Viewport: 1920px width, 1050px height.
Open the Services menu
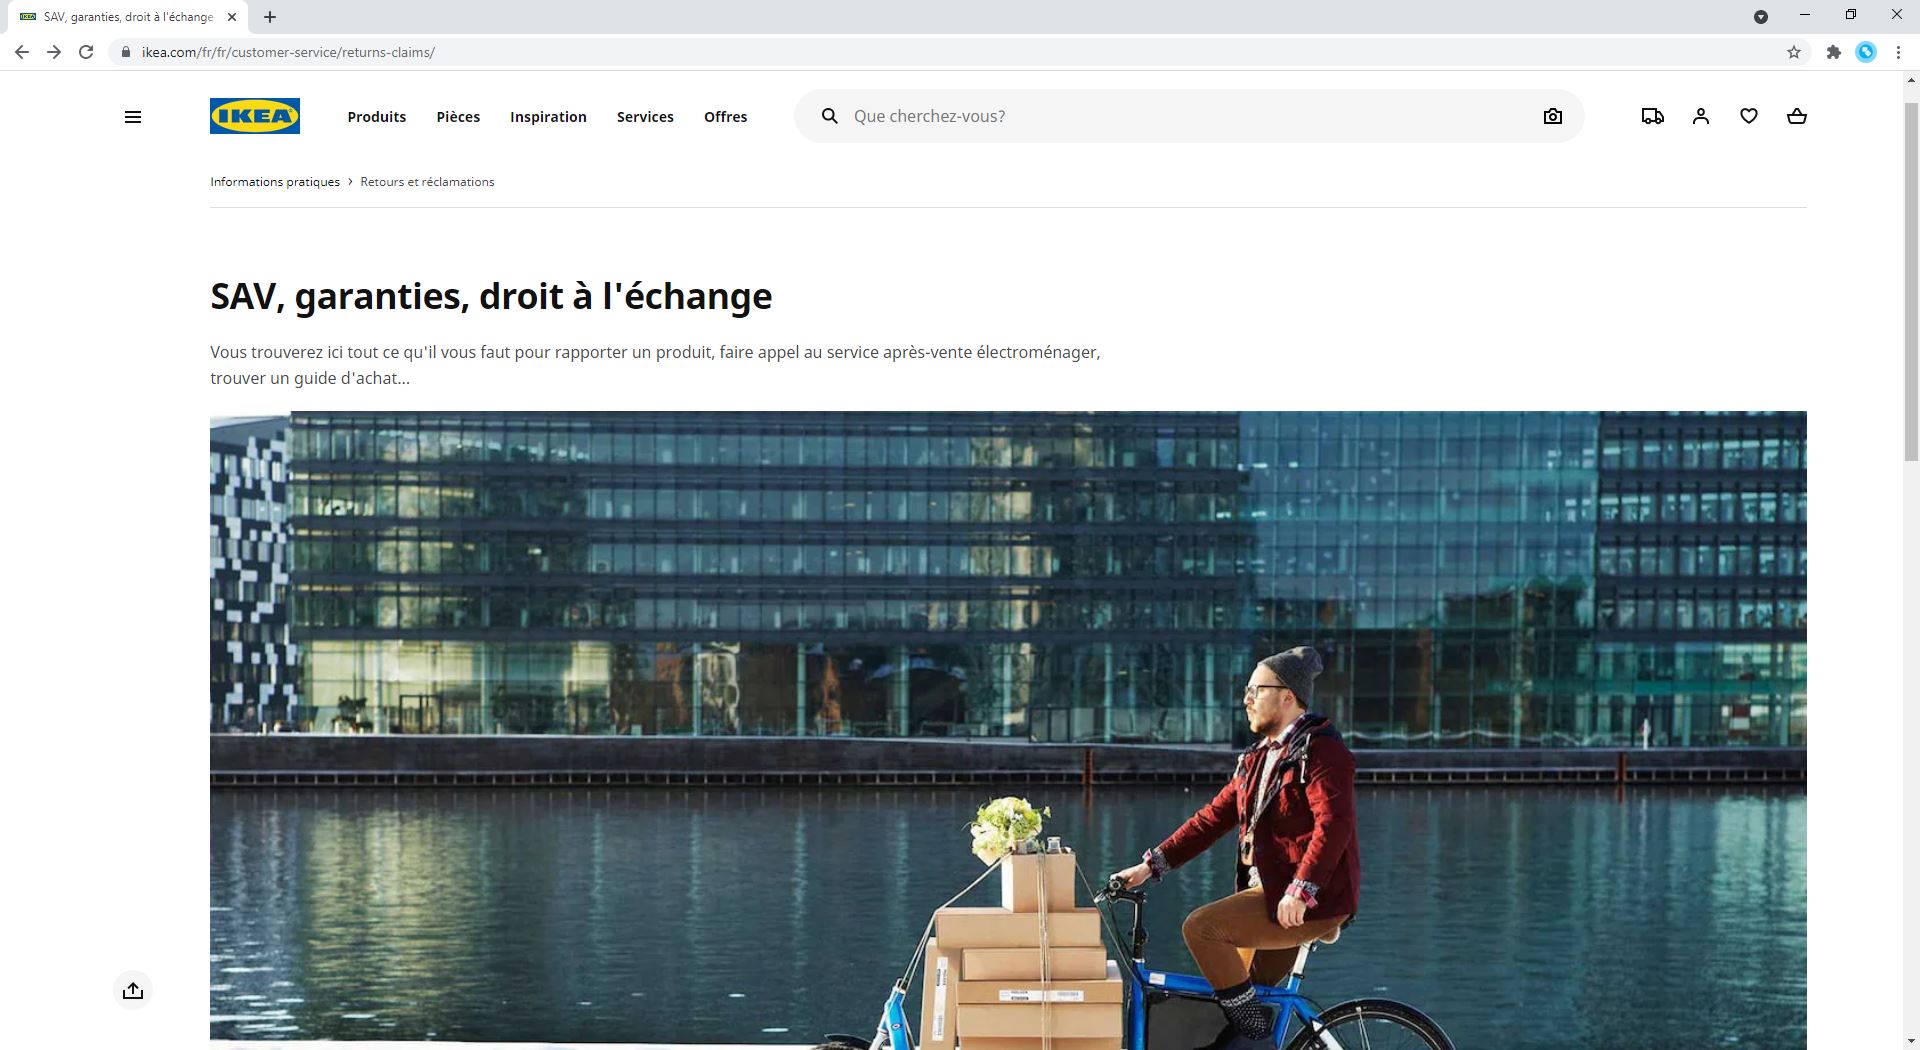(645, 117)
